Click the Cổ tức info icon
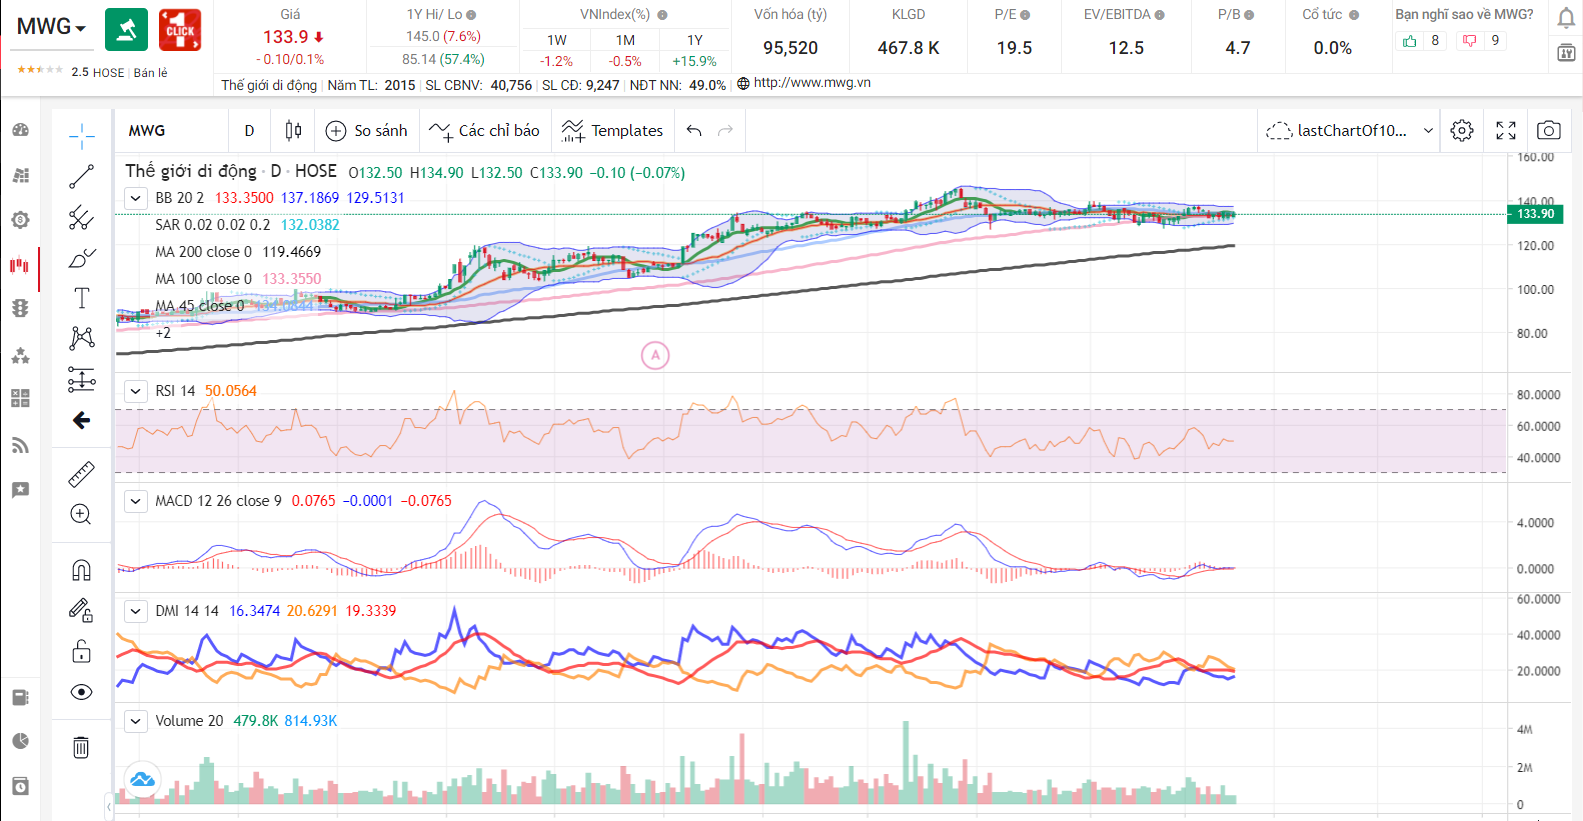 point(1354,15)
